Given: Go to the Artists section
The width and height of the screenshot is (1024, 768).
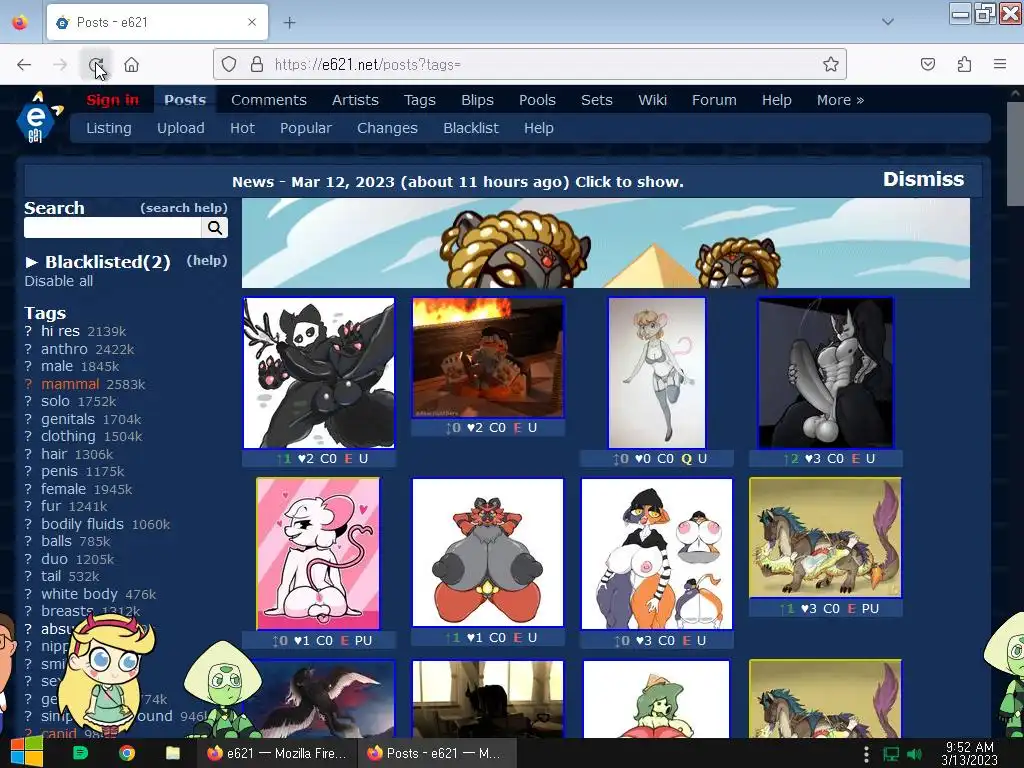Looking at the screenshot, I should pyautogui.click(x=355, y=100).
